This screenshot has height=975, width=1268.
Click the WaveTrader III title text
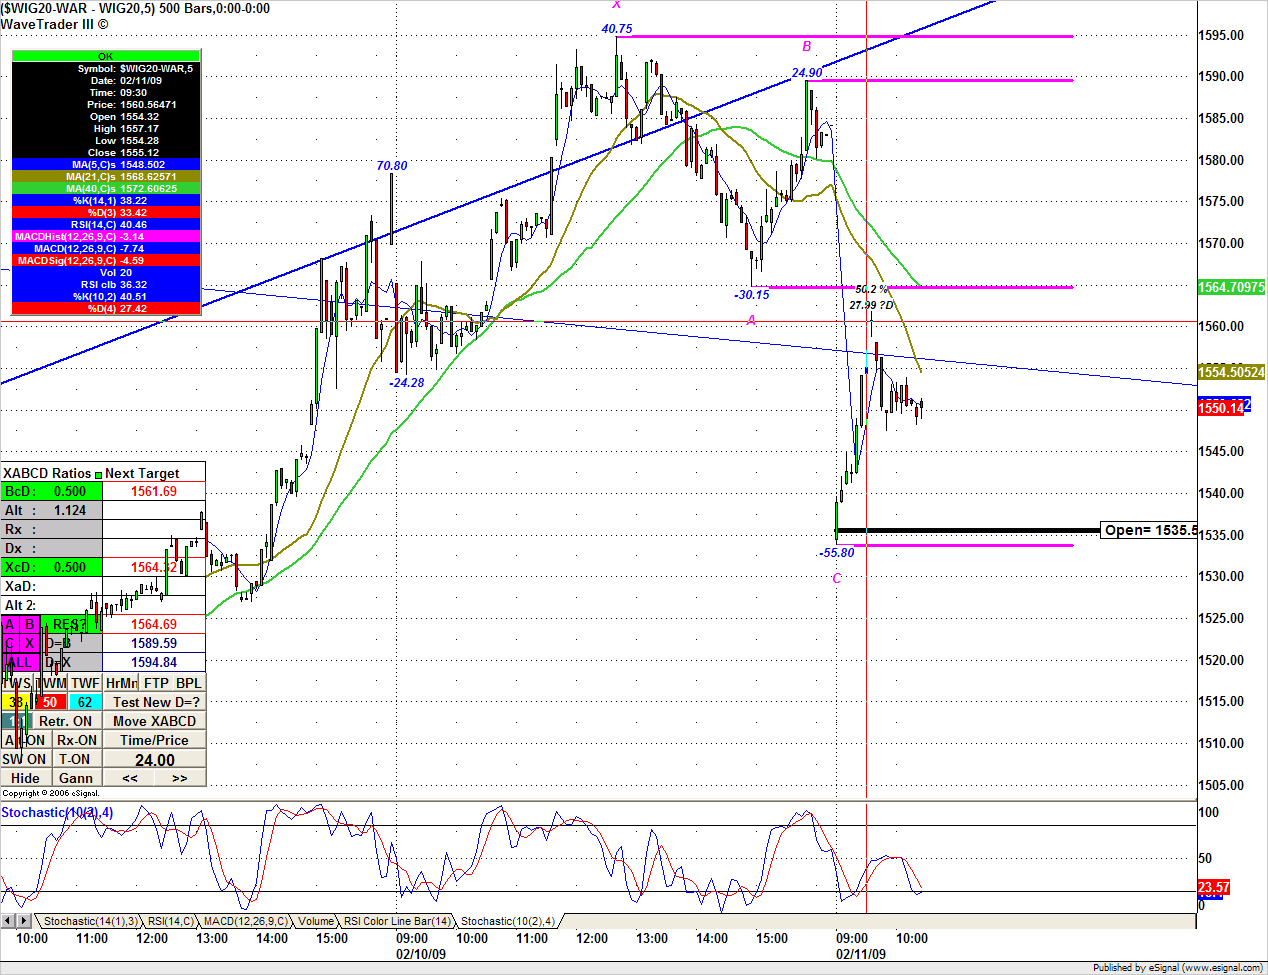coord(55,24)
